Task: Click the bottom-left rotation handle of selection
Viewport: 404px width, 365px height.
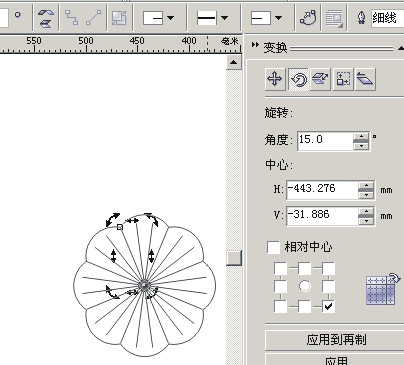Action: click(x=112, y=292)
